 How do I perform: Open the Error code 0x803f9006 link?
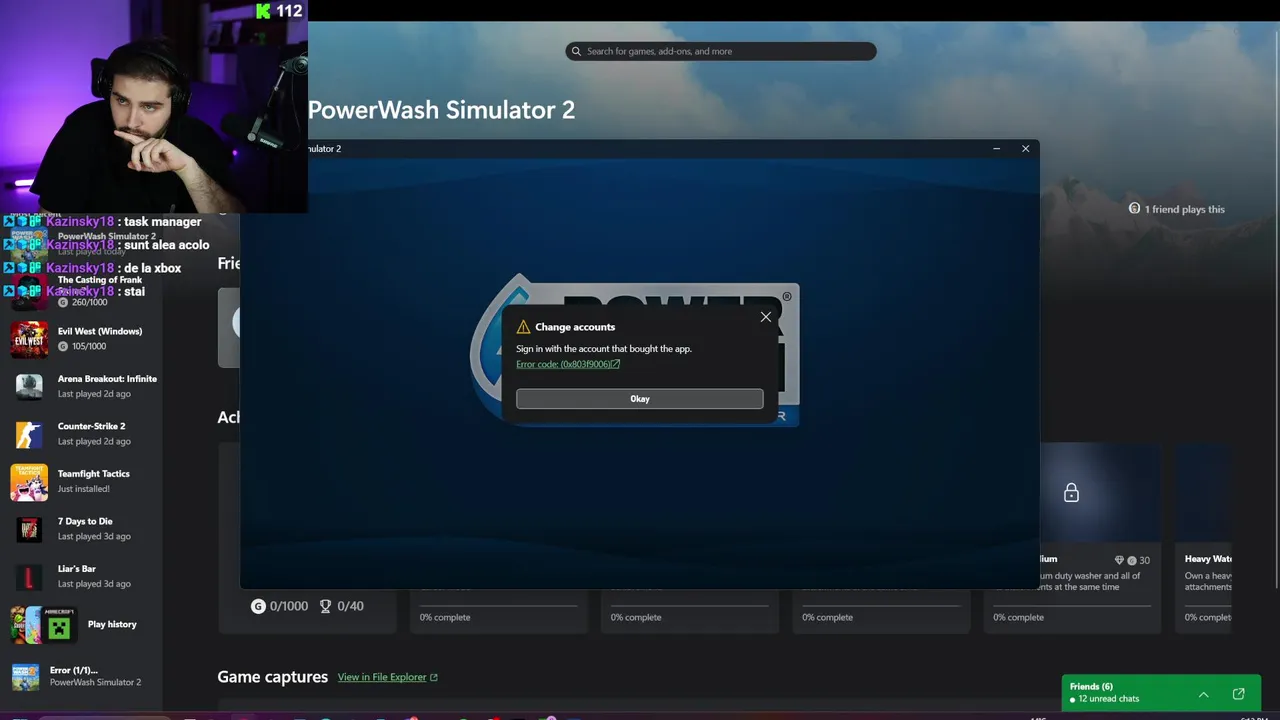pyautogui.click(x=568, y=364)
